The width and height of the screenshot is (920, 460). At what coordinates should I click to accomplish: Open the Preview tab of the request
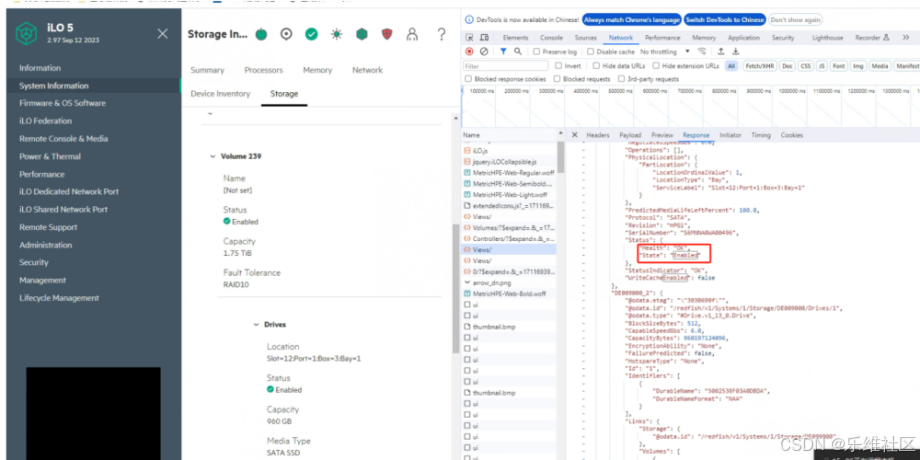tap(662, 135)
